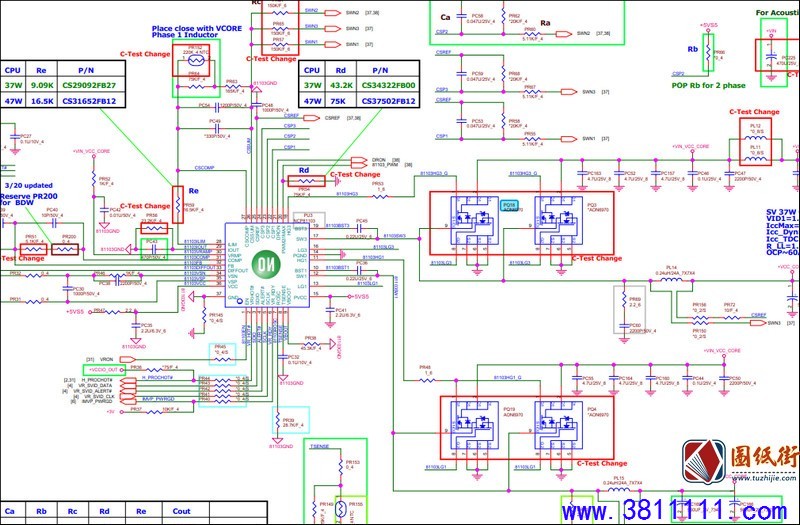
Task: Click the PR155 thermistor symbol near TSENSE
Action: 341,511
